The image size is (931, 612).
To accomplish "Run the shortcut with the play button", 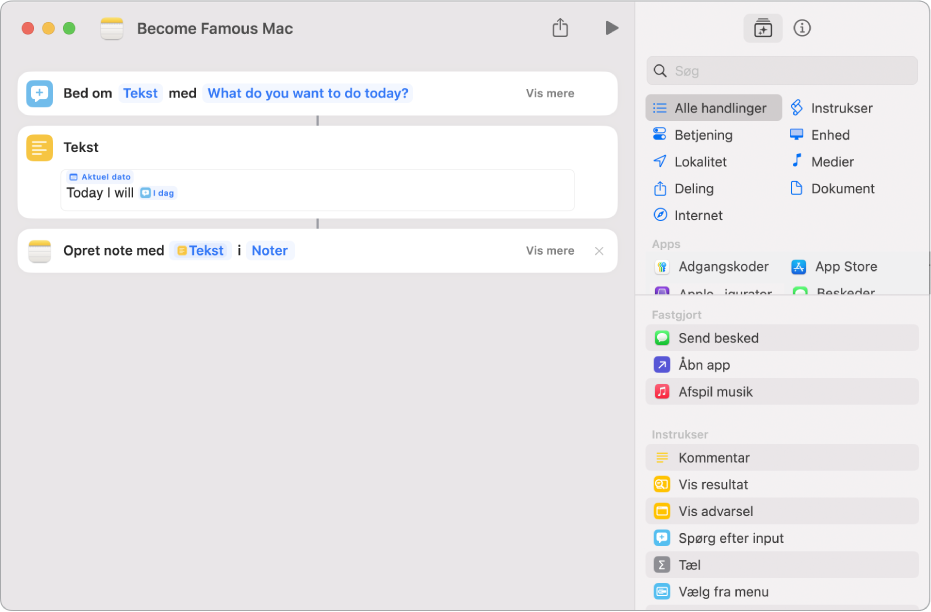I will tap(612, 28).
